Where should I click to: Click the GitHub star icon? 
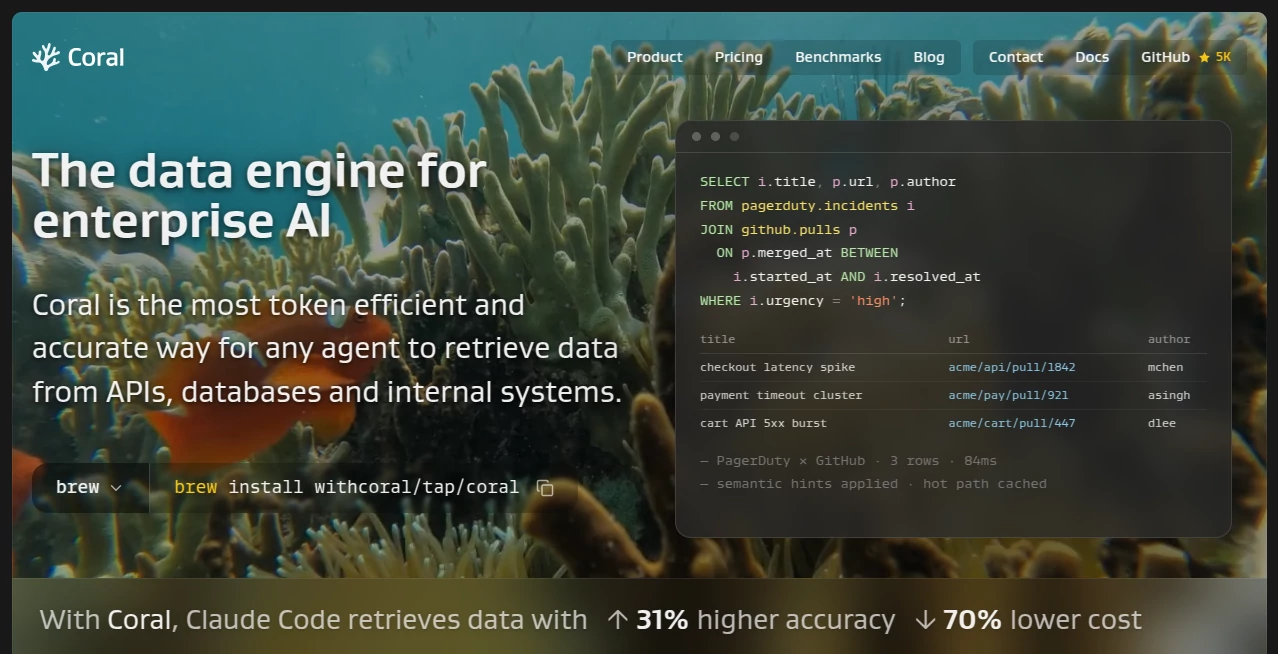pyautogui.click(x=1204, y=57)
